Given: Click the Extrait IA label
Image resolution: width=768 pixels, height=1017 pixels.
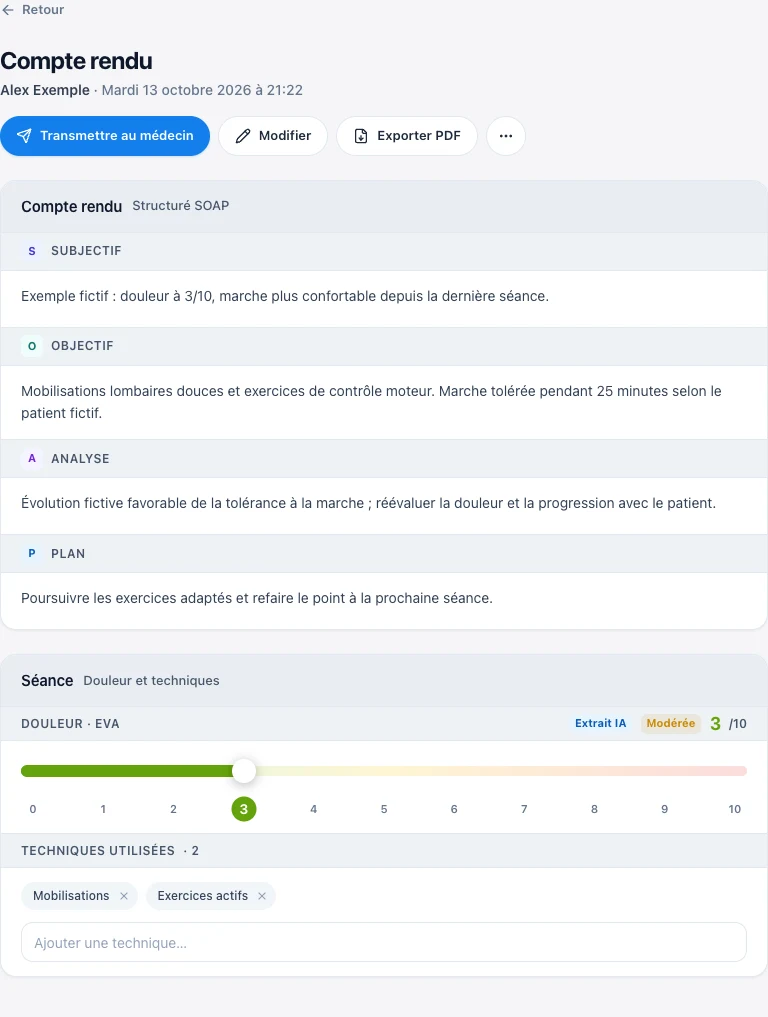Looking at the screenshot, I should (x=601, y=723).
